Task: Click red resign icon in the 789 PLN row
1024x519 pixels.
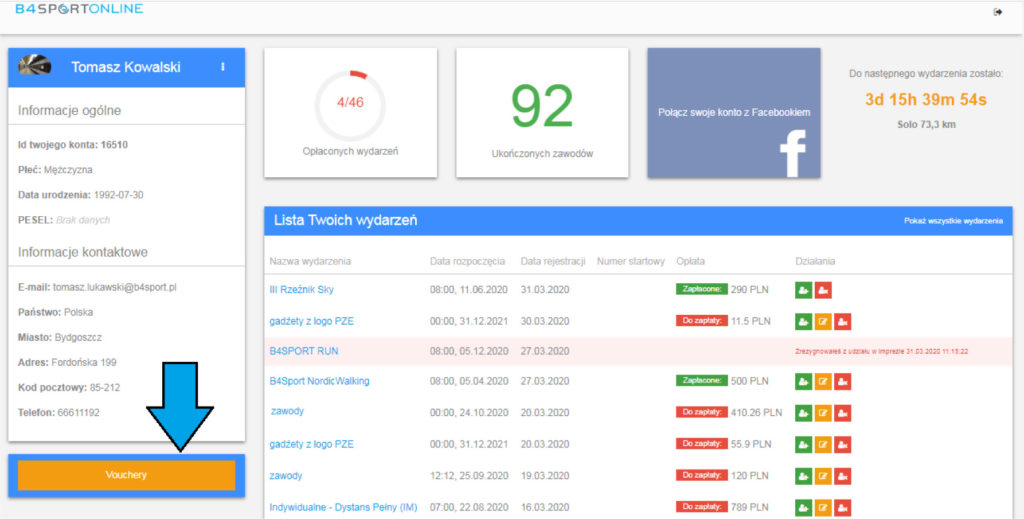Action: tap(842, 507)
